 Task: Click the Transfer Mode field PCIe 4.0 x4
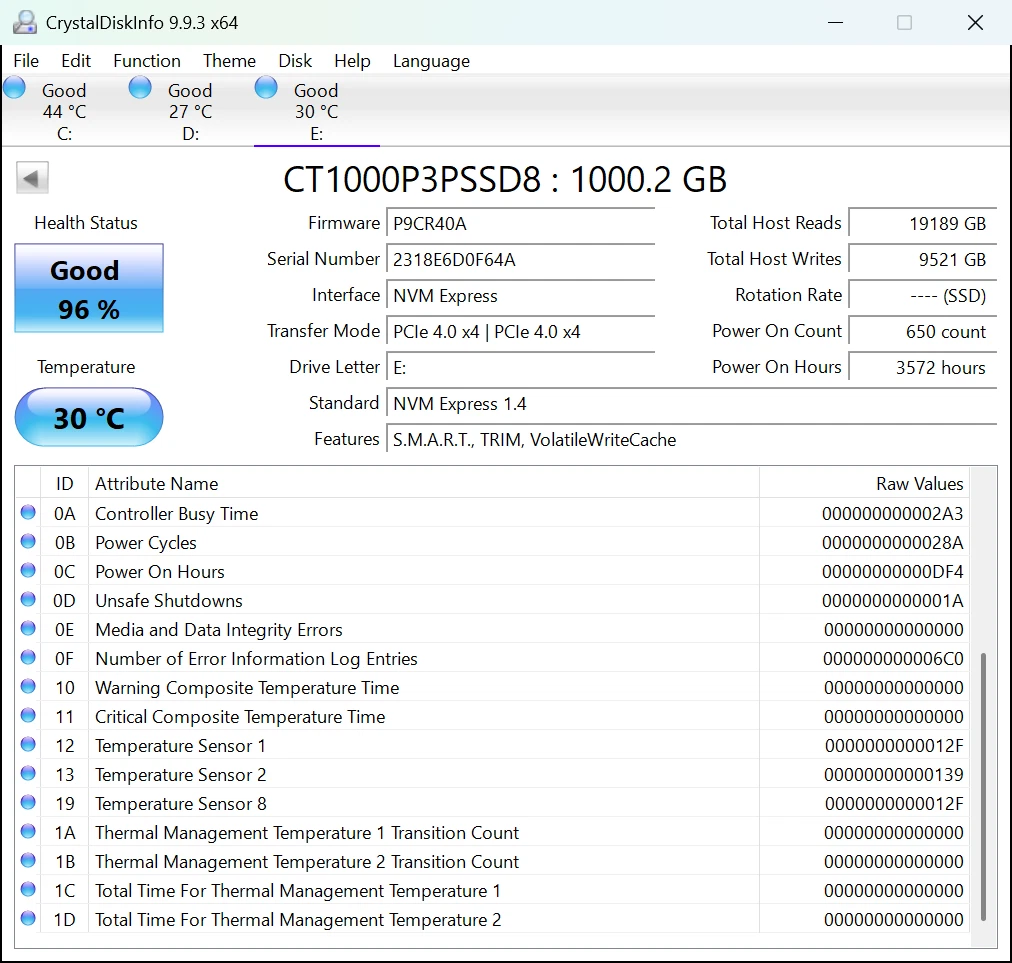pyautogui.click(x=520, y=332)
